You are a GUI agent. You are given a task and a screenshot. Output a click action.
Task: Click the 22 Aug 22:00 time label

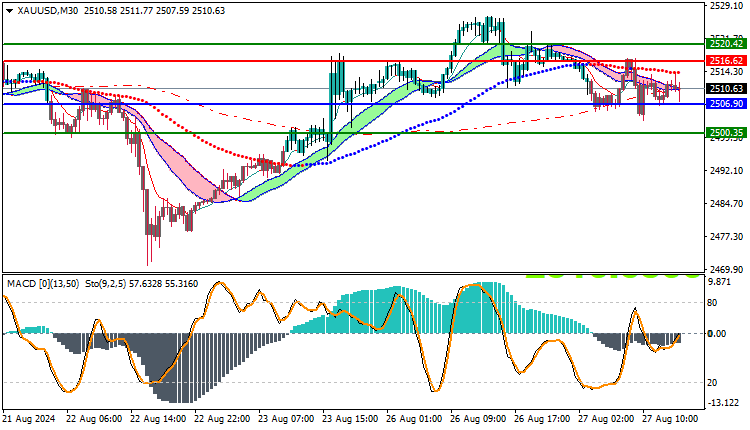point(222,419)
